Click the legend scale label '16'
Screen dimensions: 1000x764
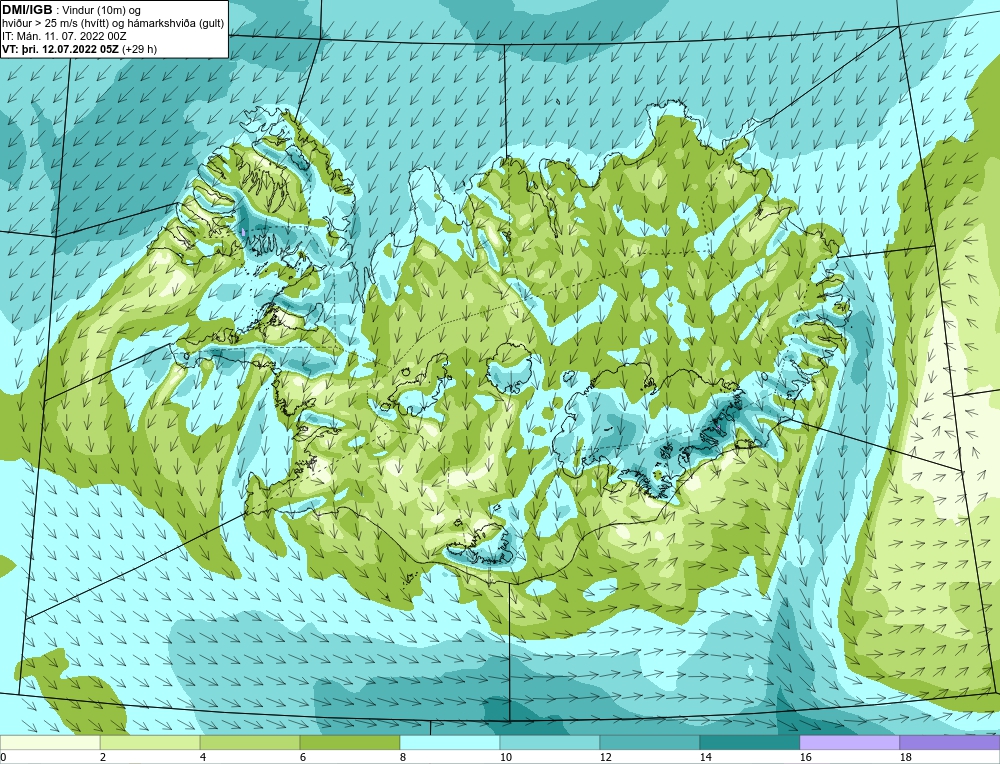[806, 758]
